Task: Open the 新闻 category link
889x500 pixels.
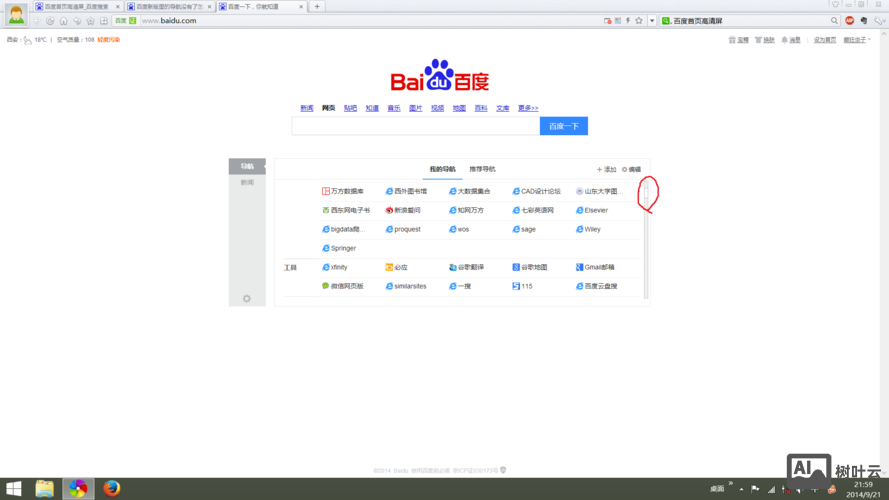Action: click(307, 108)
